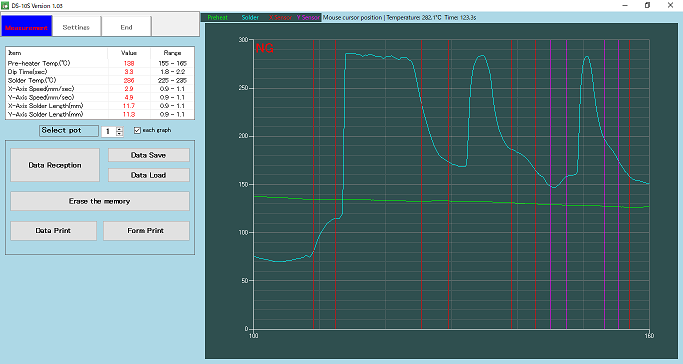Open the Measurement tab
This screenshot has height=364, width=683.
tap(26, 26)
